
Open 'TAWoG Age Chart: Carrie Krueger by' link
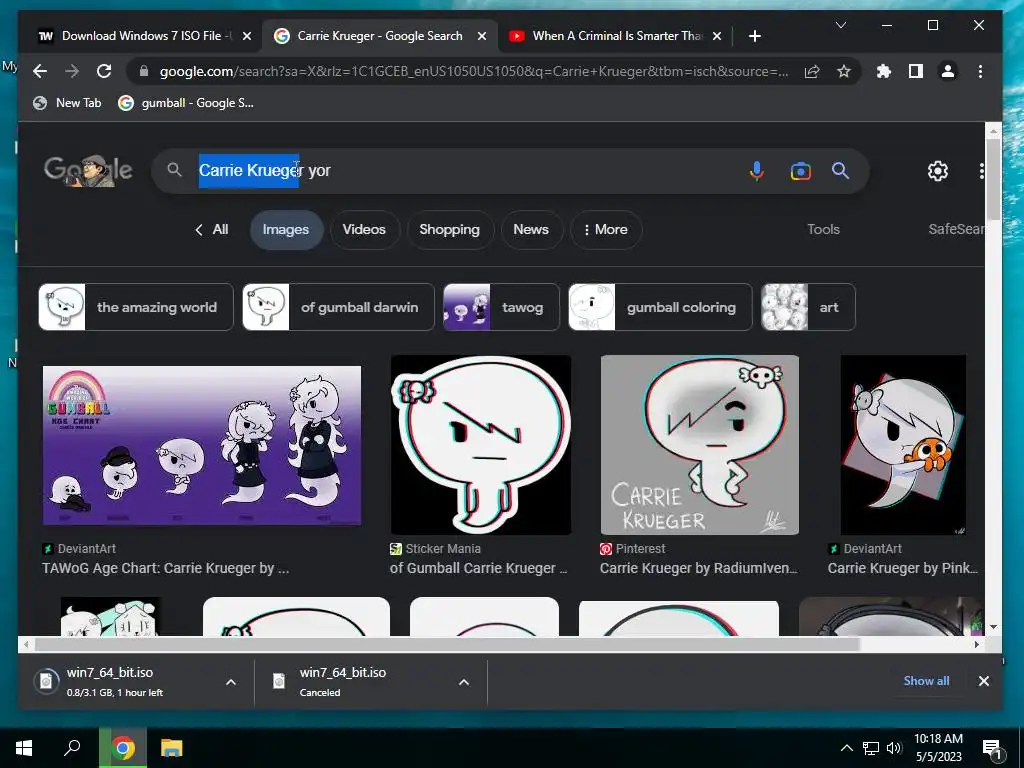[x=165, y=568]
